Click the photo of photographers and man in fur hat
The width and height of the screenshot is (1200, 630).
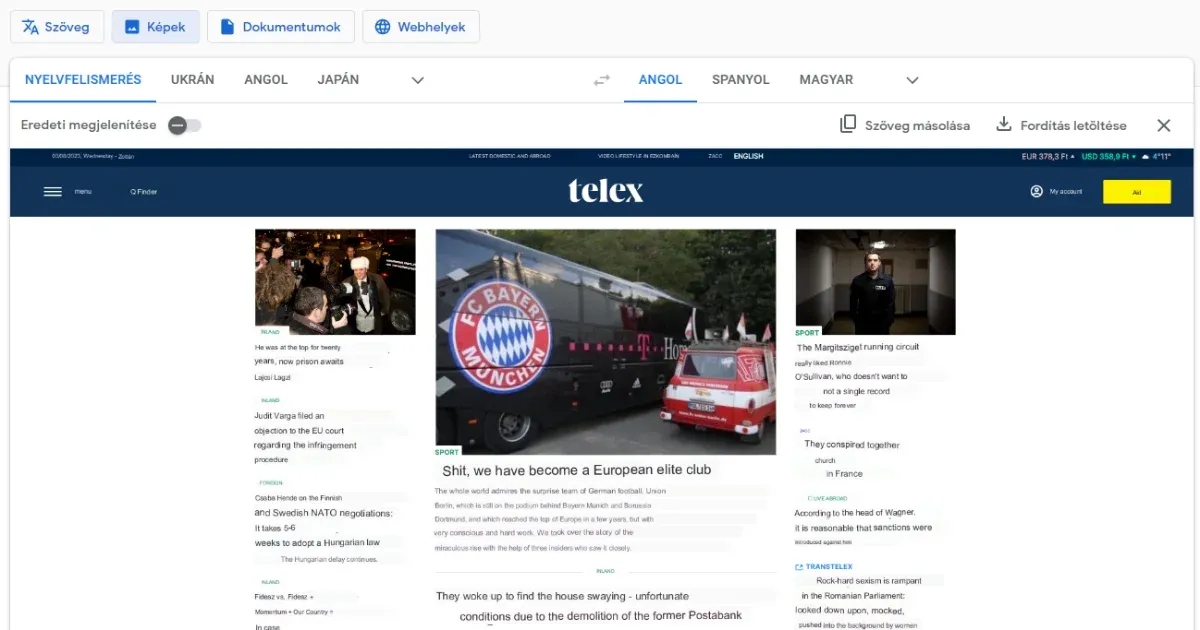335,282
